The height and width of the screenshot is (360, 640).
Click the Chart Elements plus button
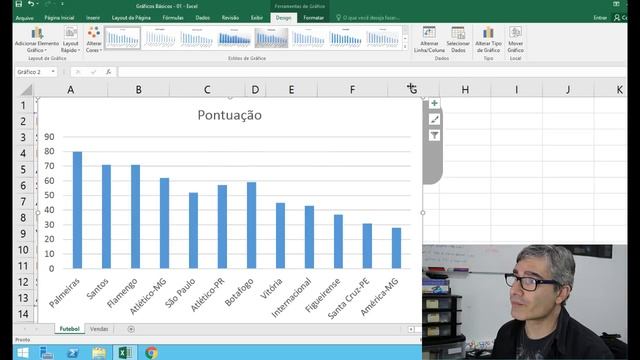pos(434,103)
